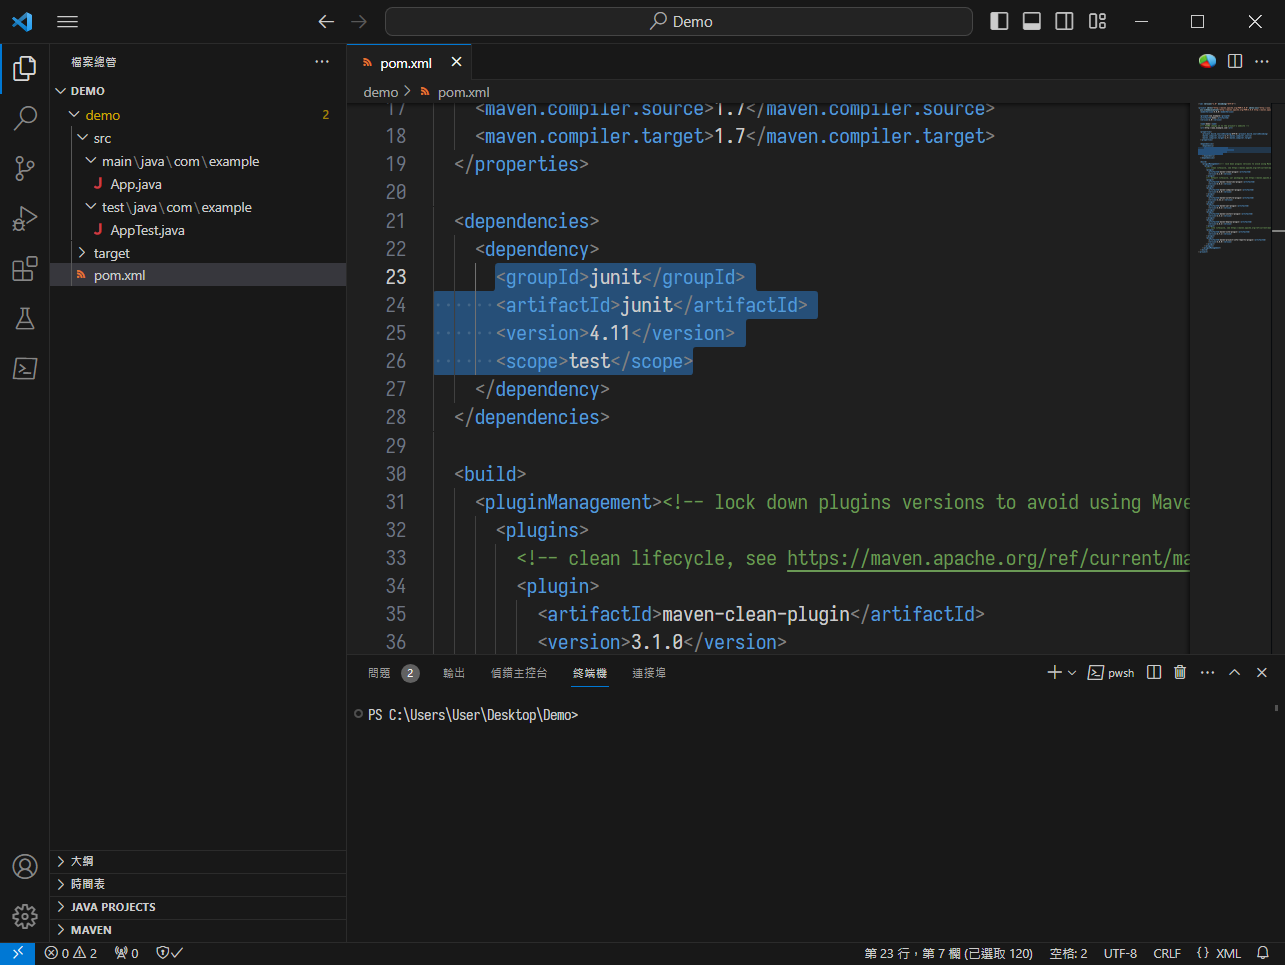Open the Extensions view
Image resolution: width=1285 pixels, height=965 pixels.
point(25,269)
